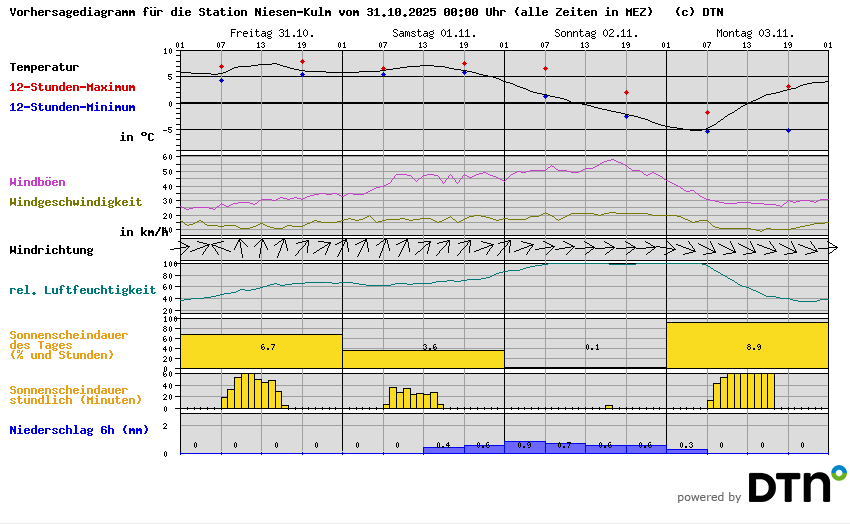This screenshot has height=524, width=850.
Task: Click the "Samstag 01.11." day header
Action: pos(434,33)
